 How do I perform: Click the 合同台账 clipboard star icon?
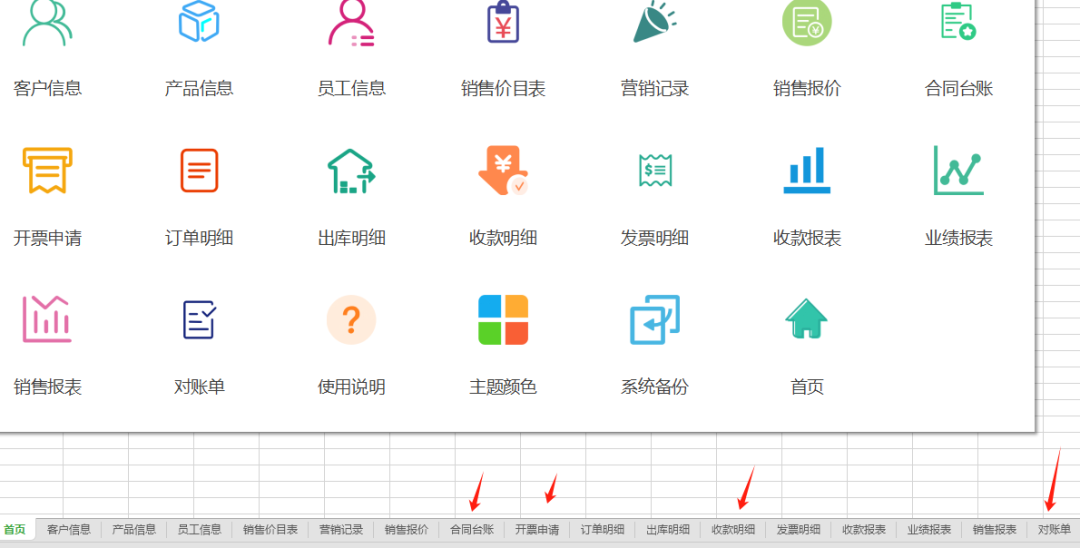tap(958, 21)
